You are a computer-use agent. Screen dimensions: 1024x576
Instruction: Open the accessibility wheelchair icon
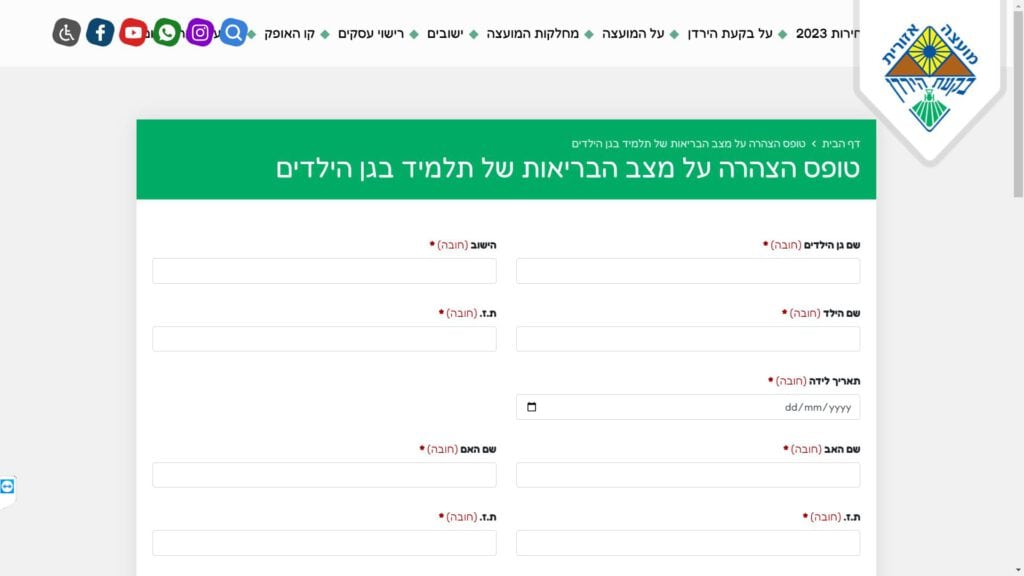coord(66,33)
